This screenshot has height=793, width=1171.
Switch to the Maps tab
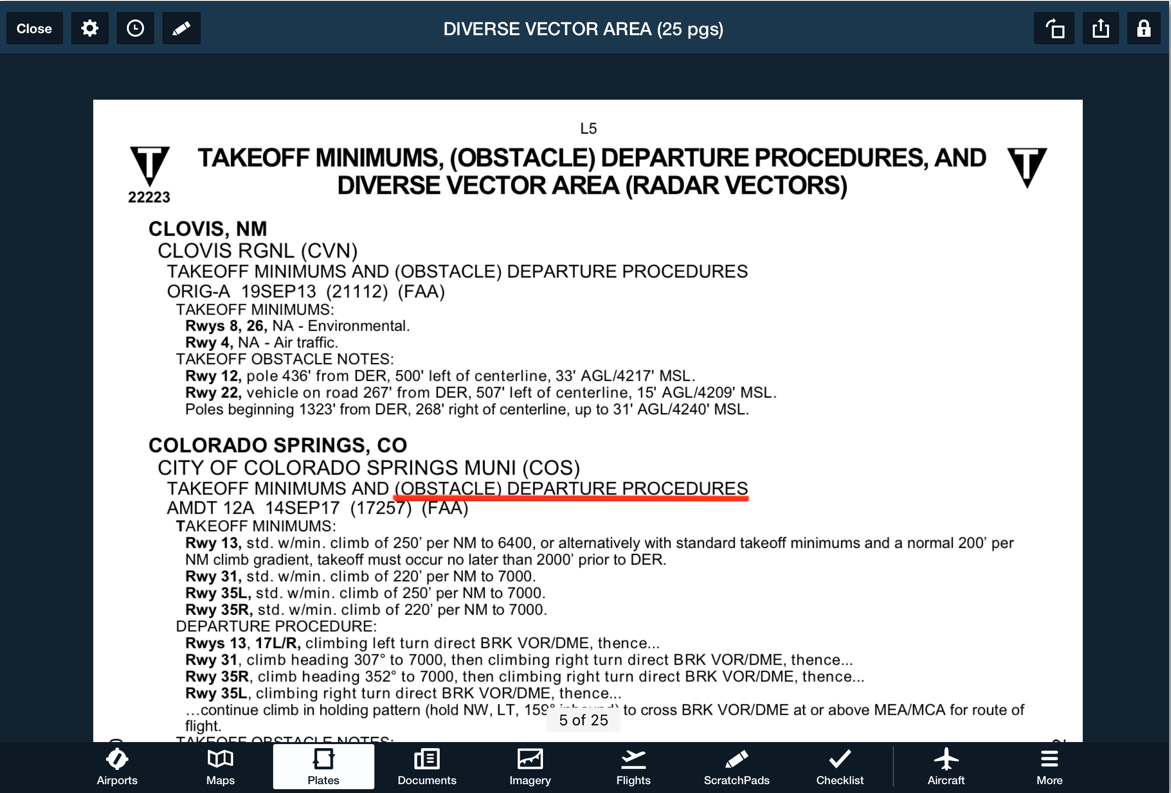point(220,767)
